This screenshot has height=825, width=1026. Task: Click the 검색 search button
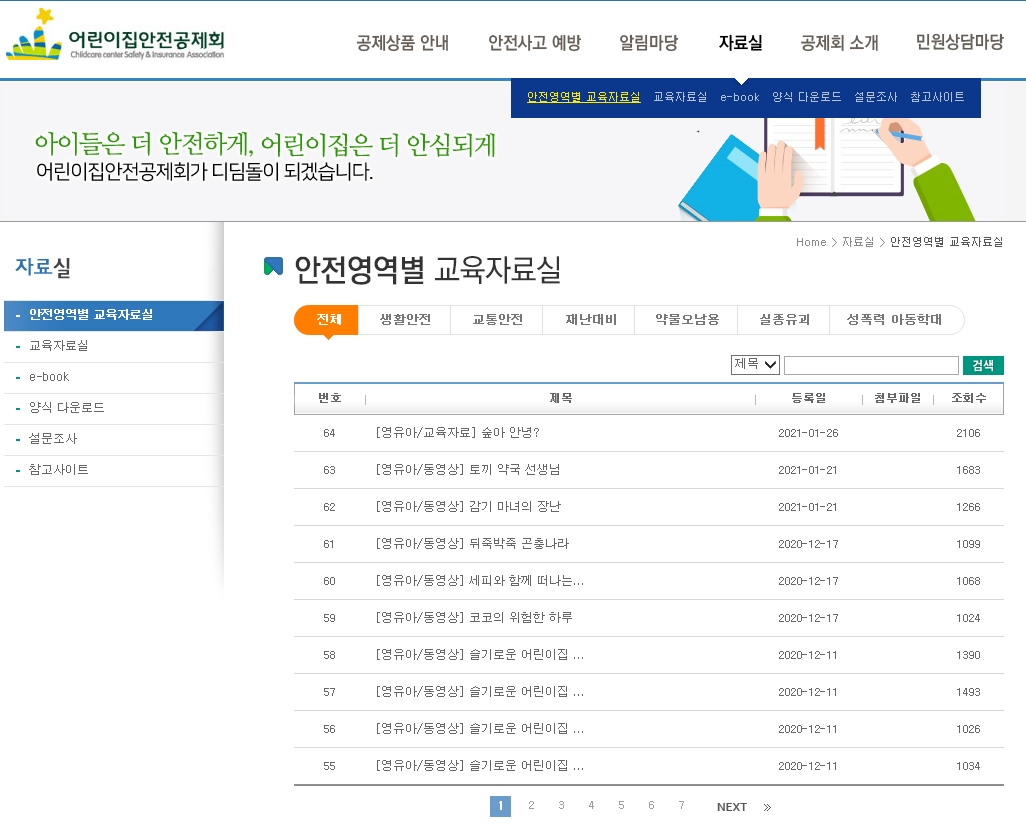pyautogui.click(x=982, y=366)
